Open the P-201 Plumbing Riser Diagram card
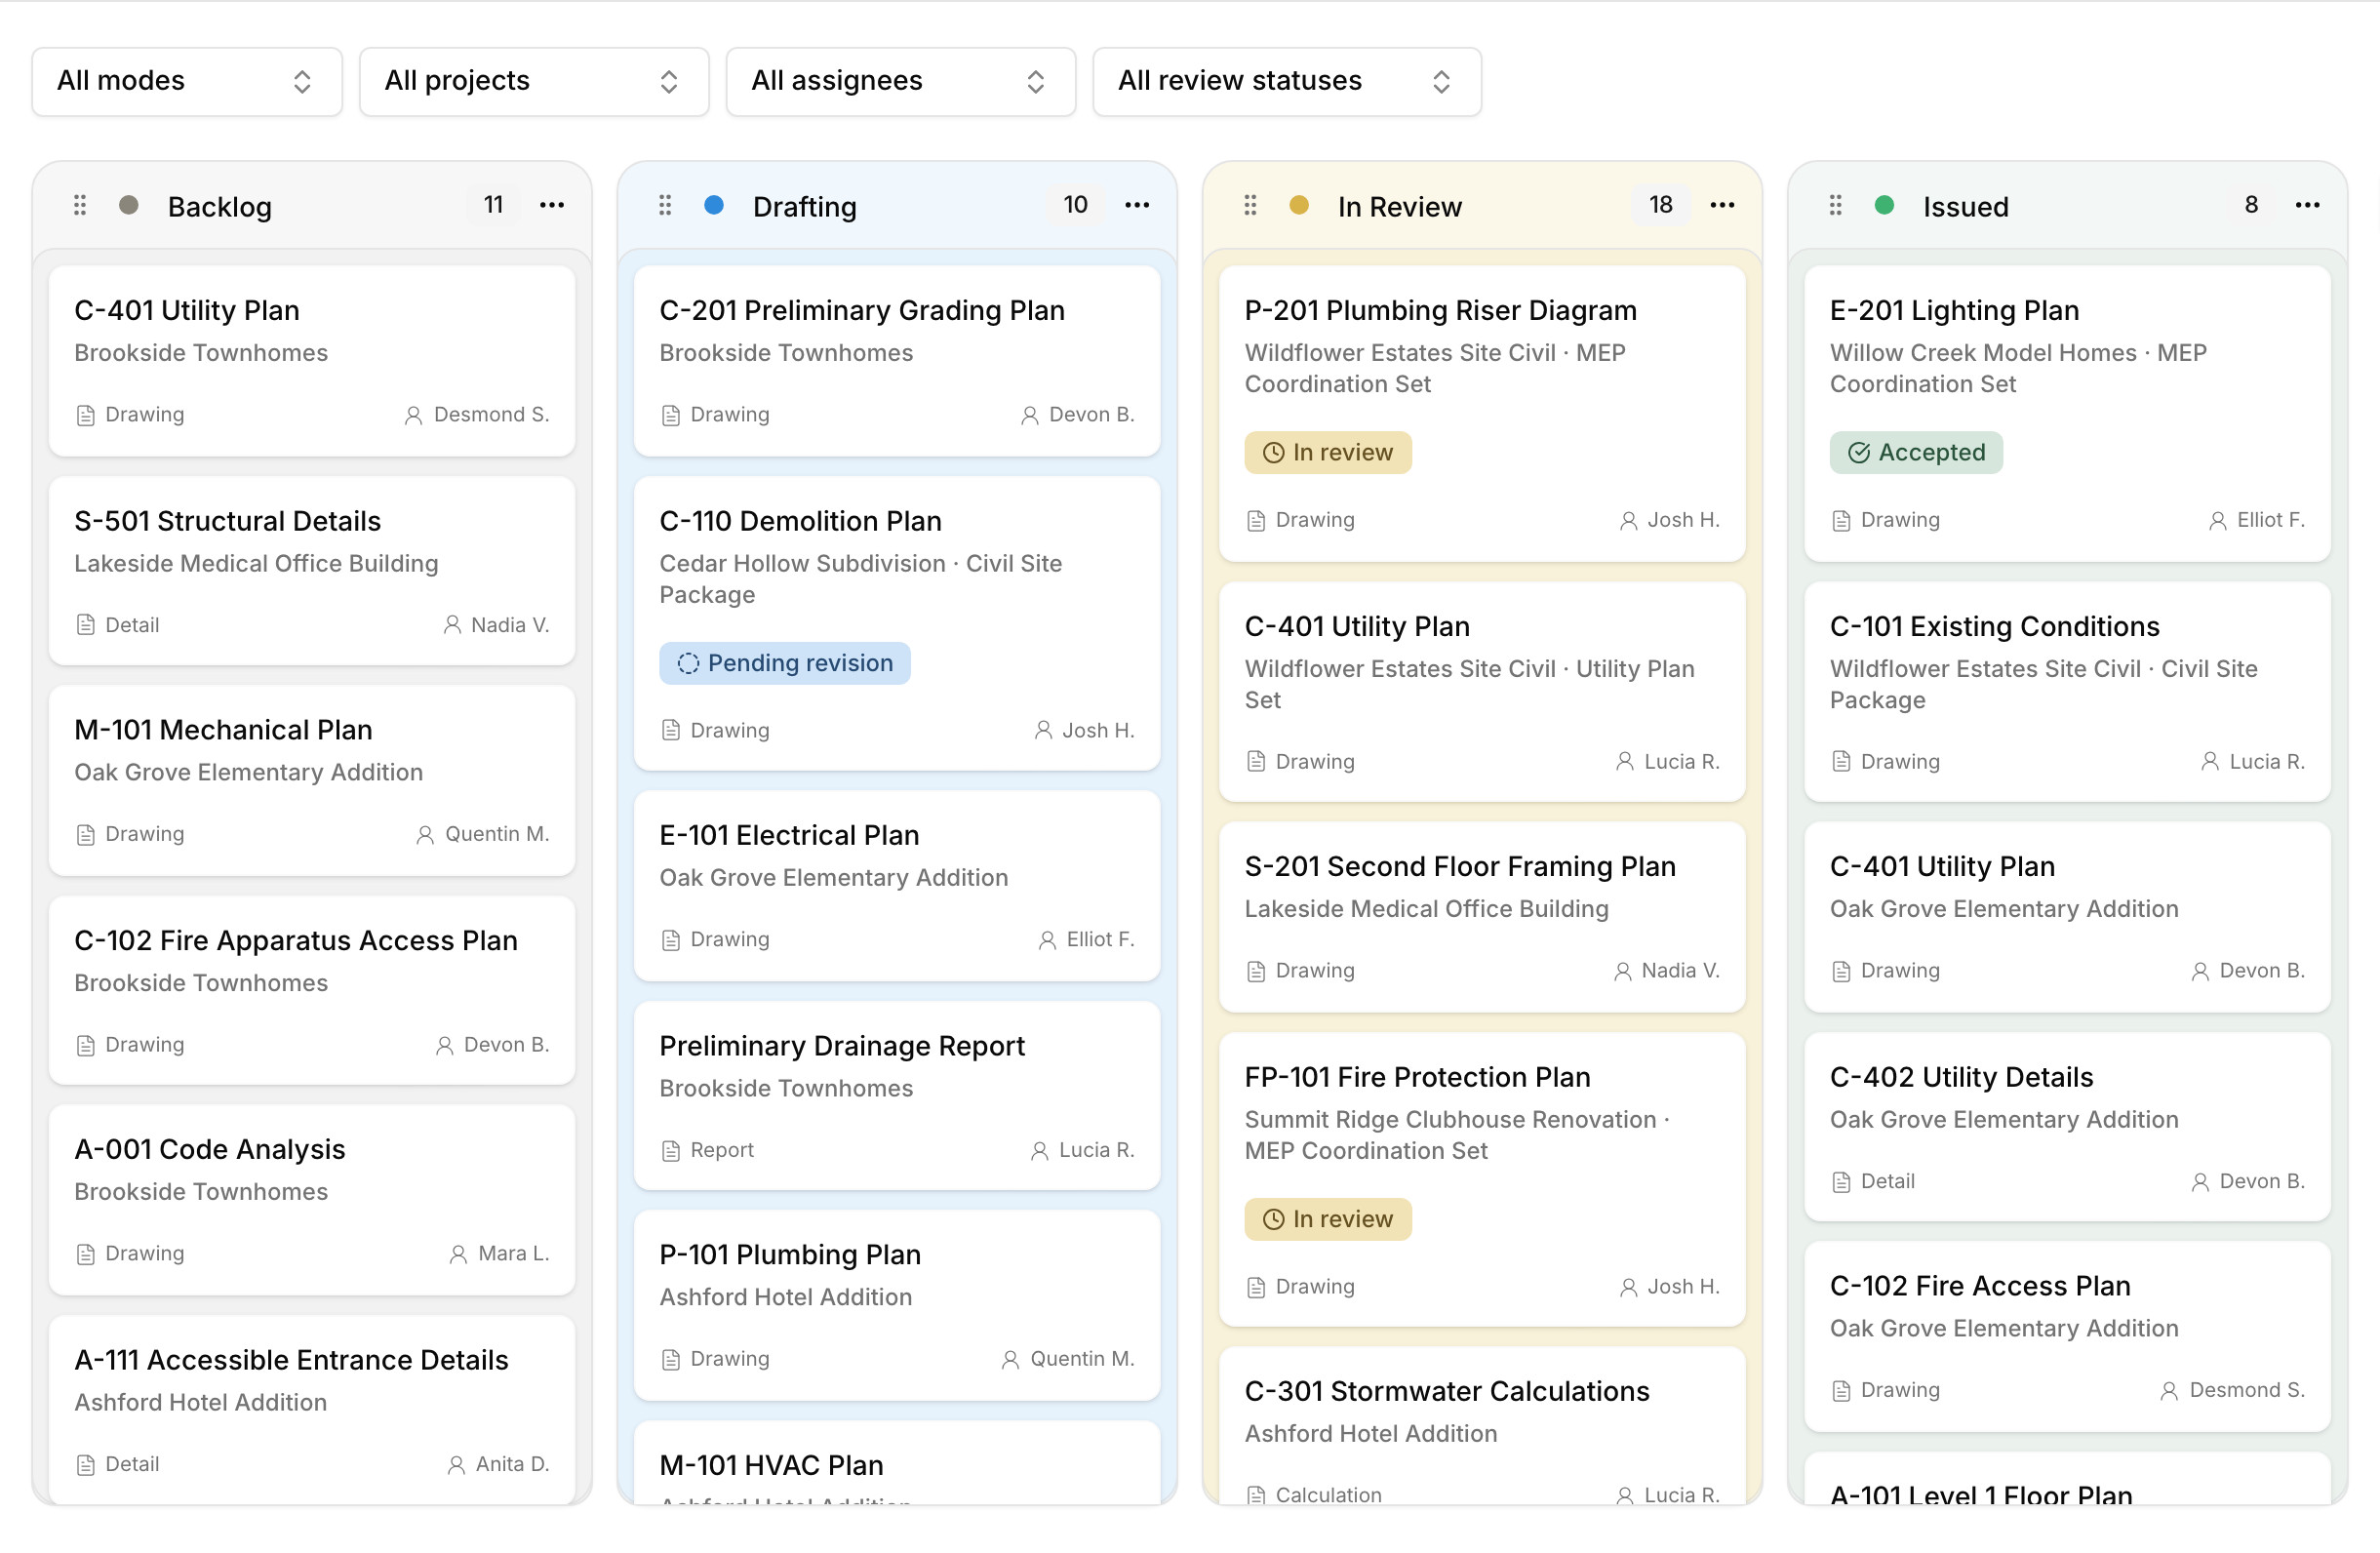Viewport: 2380px width, 1553px height. coord(1482,414)
